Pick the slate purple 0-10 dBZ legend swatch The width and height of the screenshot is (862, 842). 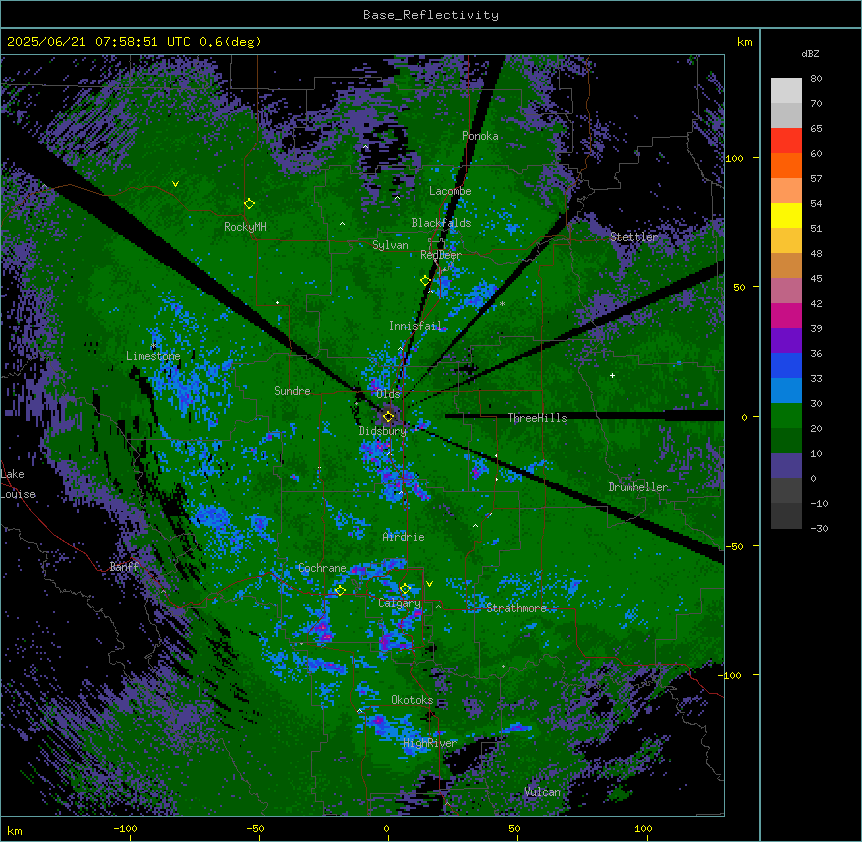point(786,466)
